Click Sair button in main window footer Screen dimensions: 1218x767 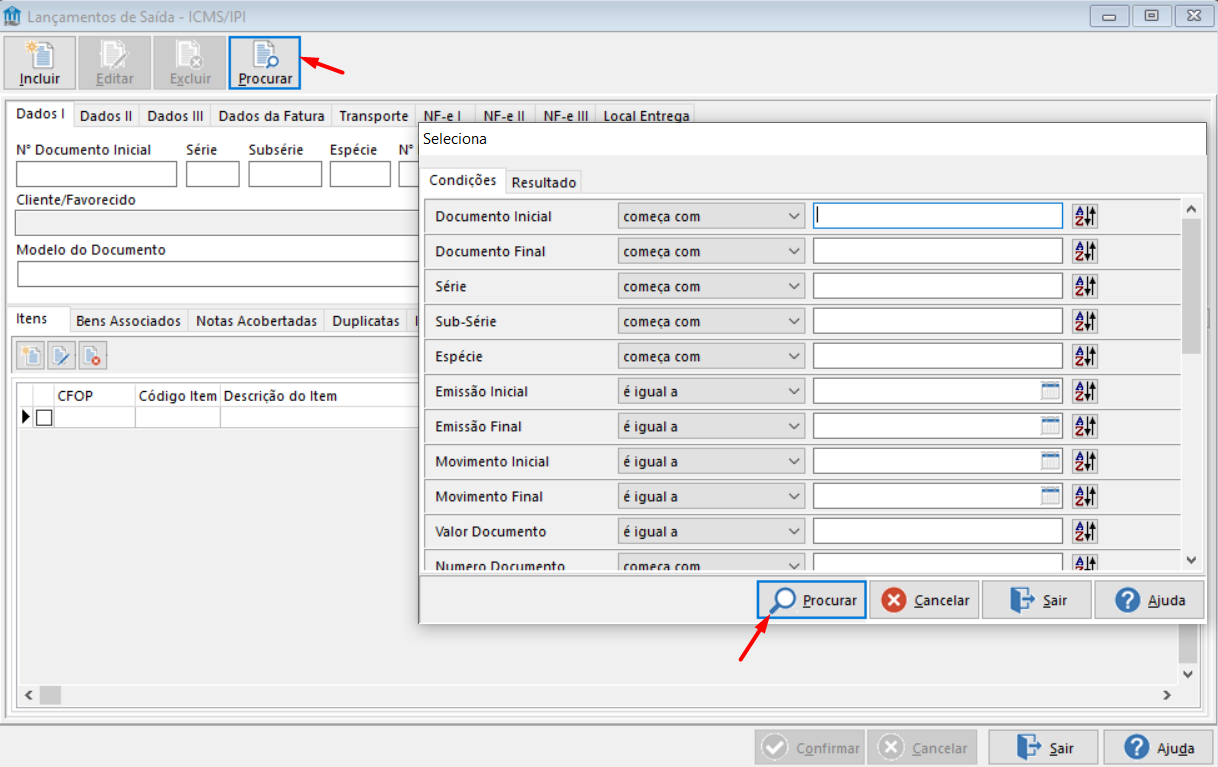[1044, 747]
